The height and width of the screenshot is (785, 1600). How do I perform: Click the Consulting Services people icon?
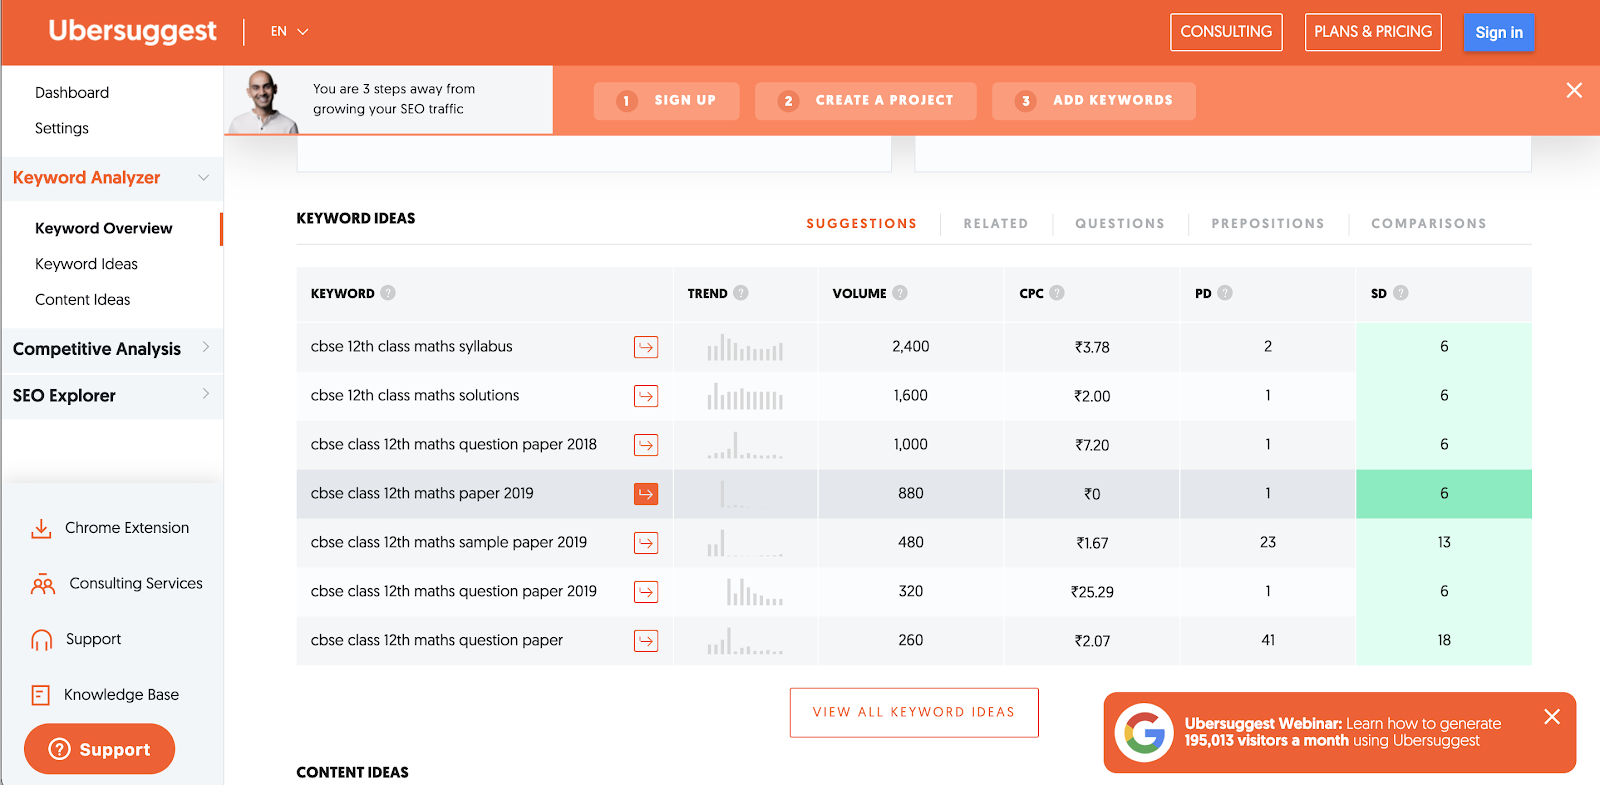[43, 584]
